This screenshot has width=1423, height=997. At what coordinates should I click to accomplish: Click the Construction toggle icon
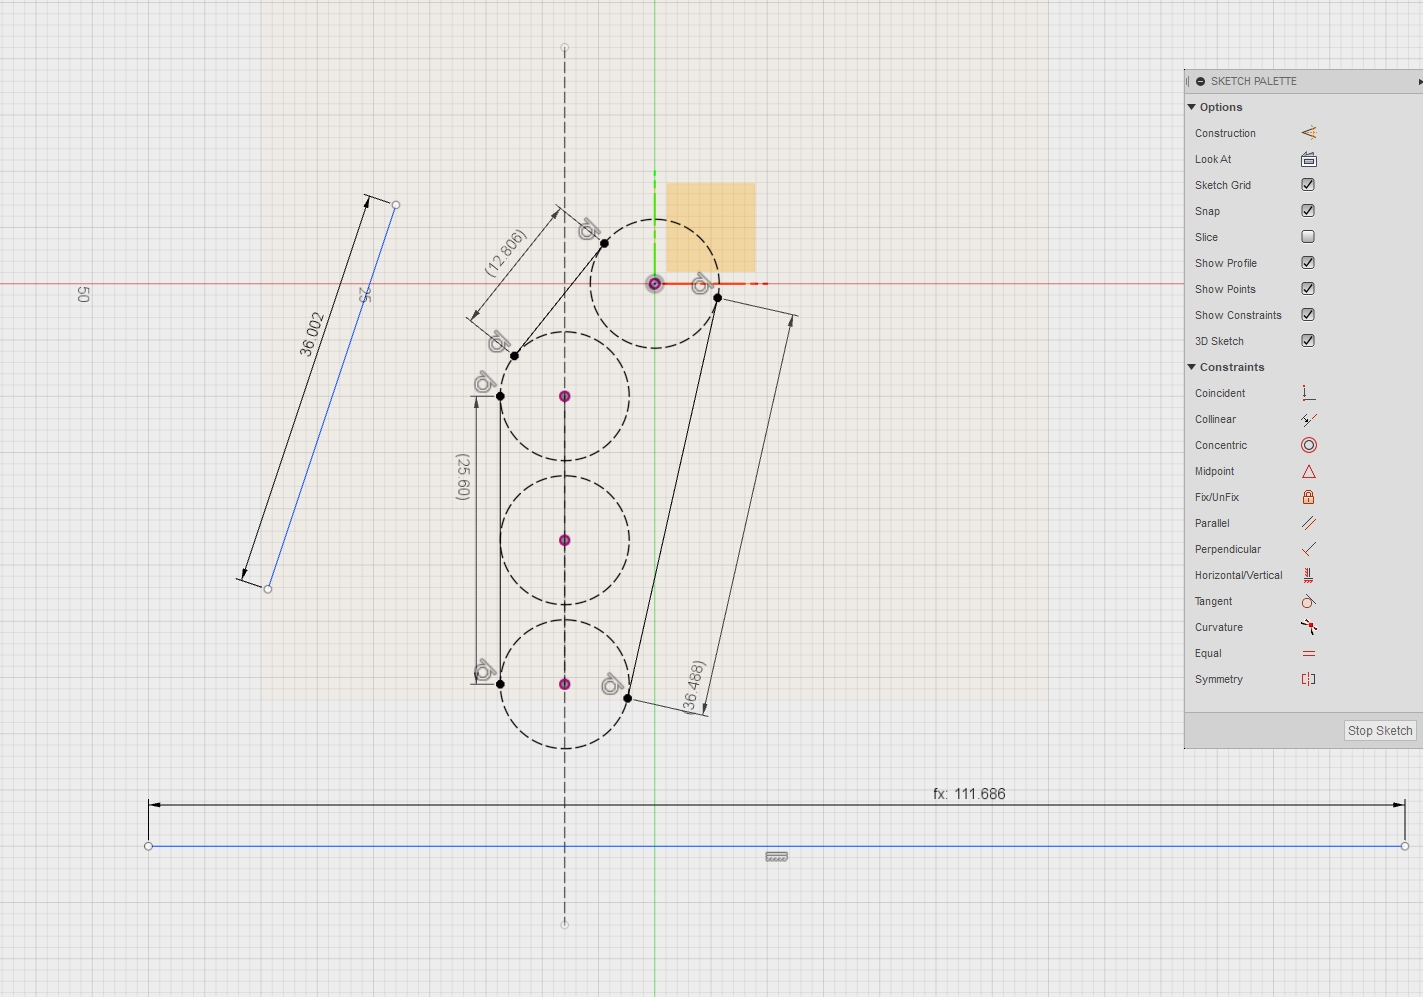[1308, 132]
